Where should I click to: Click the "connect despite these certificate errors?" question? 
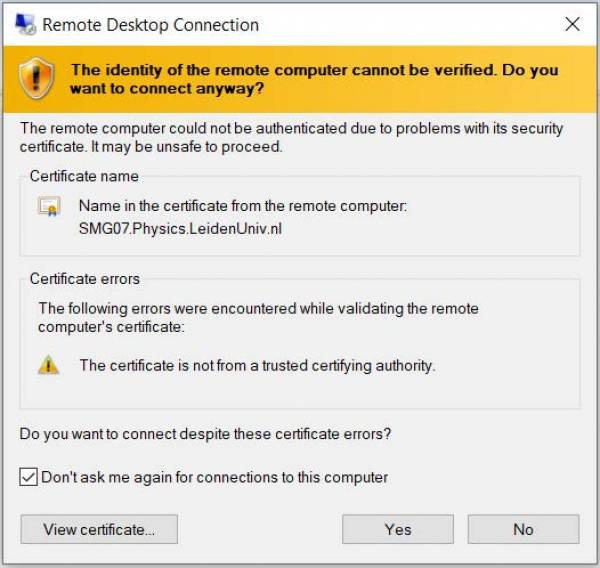[205, 435]
